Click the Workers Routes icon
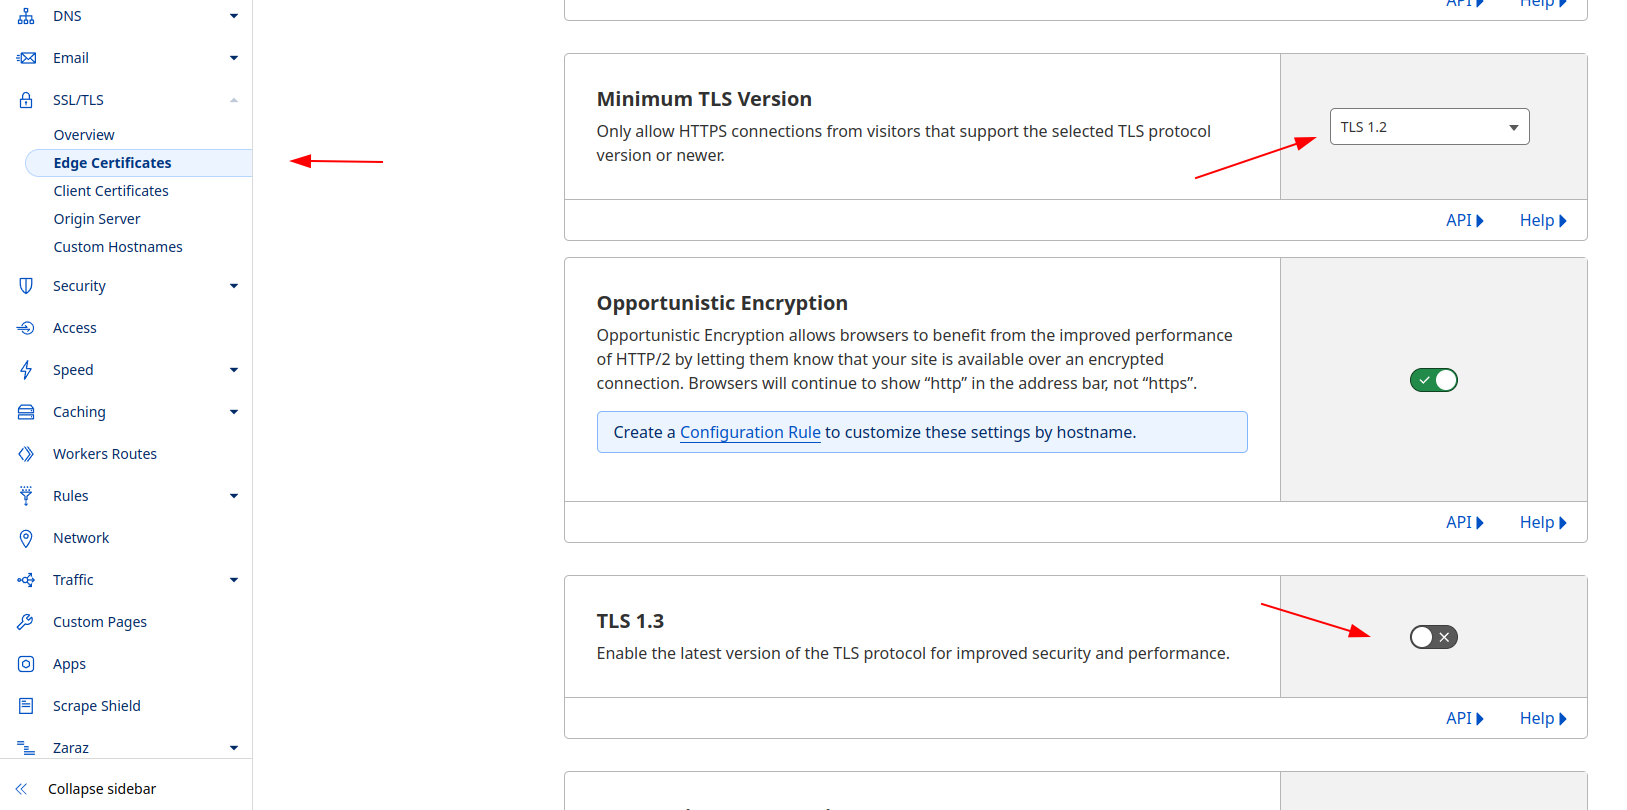This screenshot has height=810, width=1627. pos(26,454)
